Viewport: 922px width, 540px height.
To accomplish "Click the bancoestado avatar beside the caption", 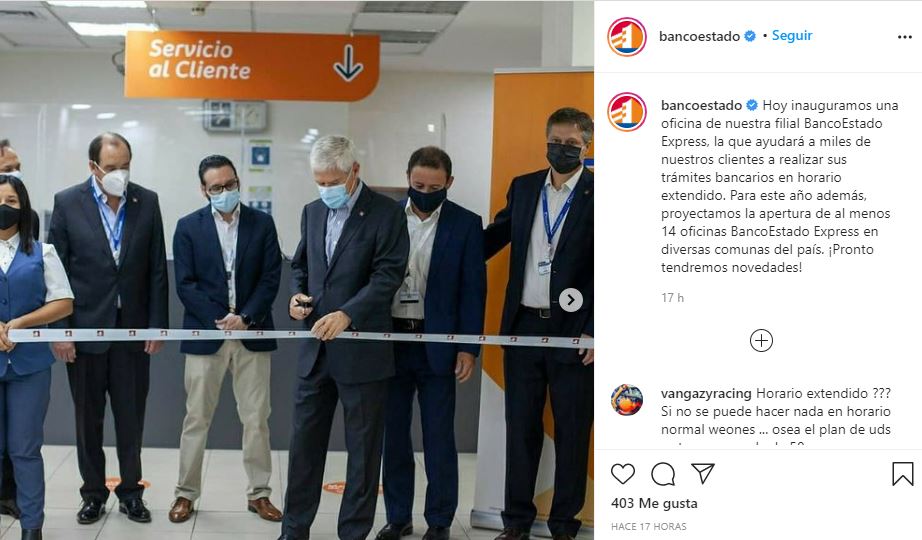I will point(627,112).
